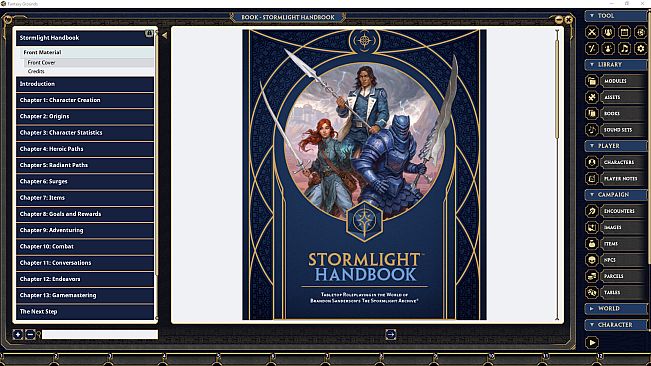The image size is (651, 366).
Task: Click the NPCs mask icon
Action: click(592, 260)
